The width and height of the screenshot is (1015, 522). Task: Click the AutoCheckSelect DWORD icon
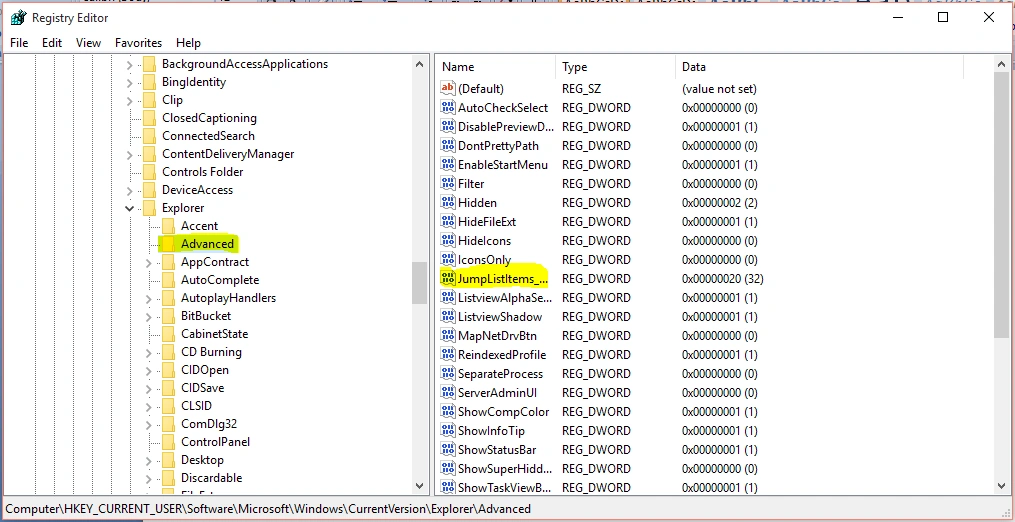point(447,108)
